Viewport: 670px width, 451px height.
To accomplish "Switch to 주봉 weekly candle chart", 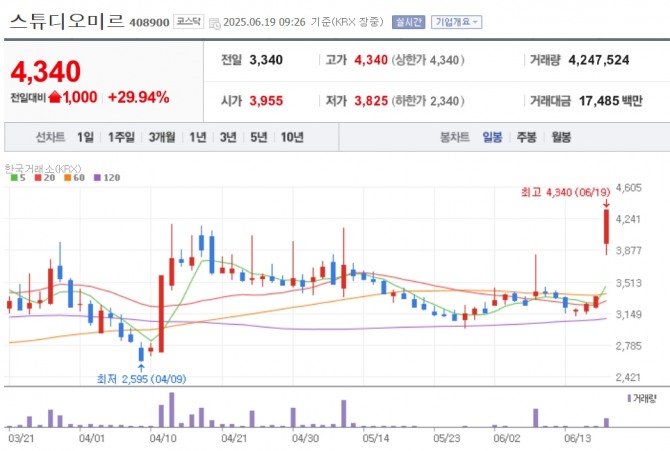I will pyautogui.click(x=526, y=137).
